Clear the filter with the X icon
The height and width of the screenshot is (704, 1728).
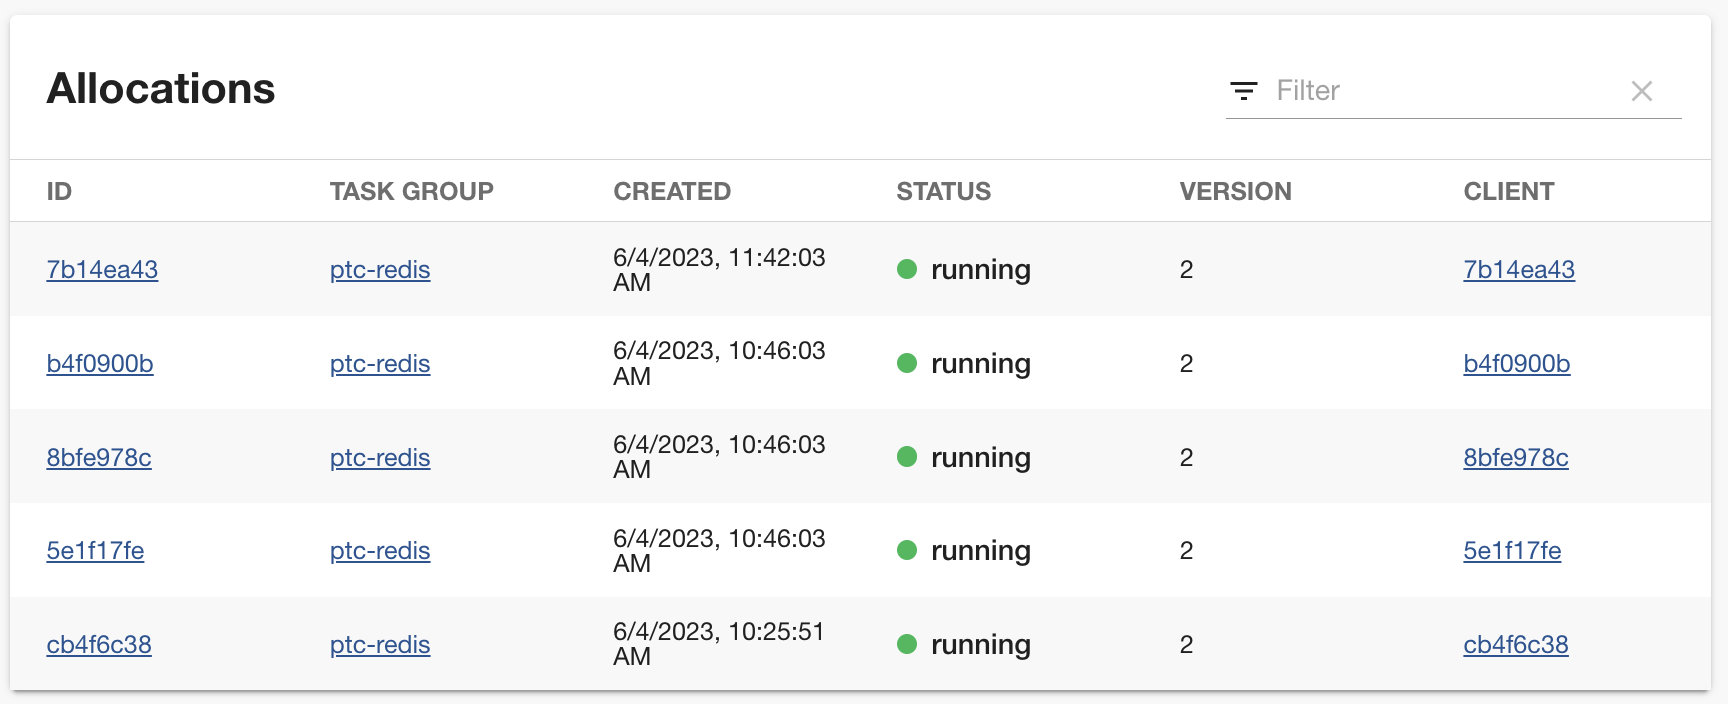[x=1641, y=91]
